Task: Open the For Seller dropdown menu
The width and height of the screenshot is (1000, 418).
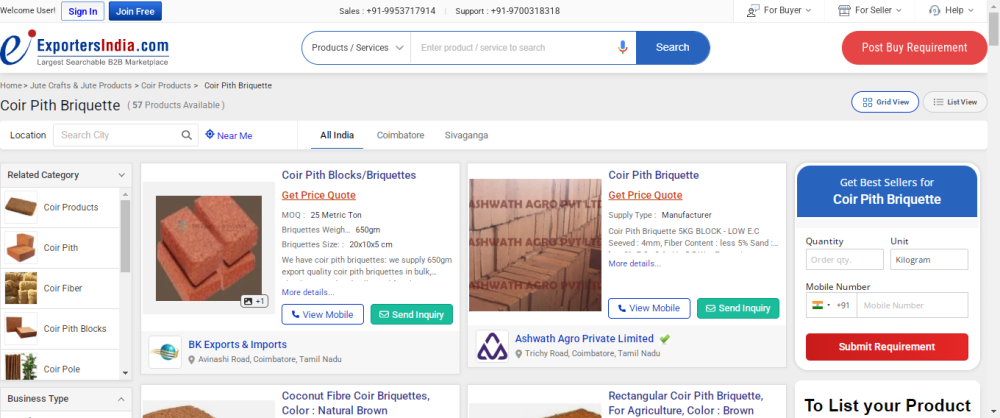Action: (x=870, y=10)
